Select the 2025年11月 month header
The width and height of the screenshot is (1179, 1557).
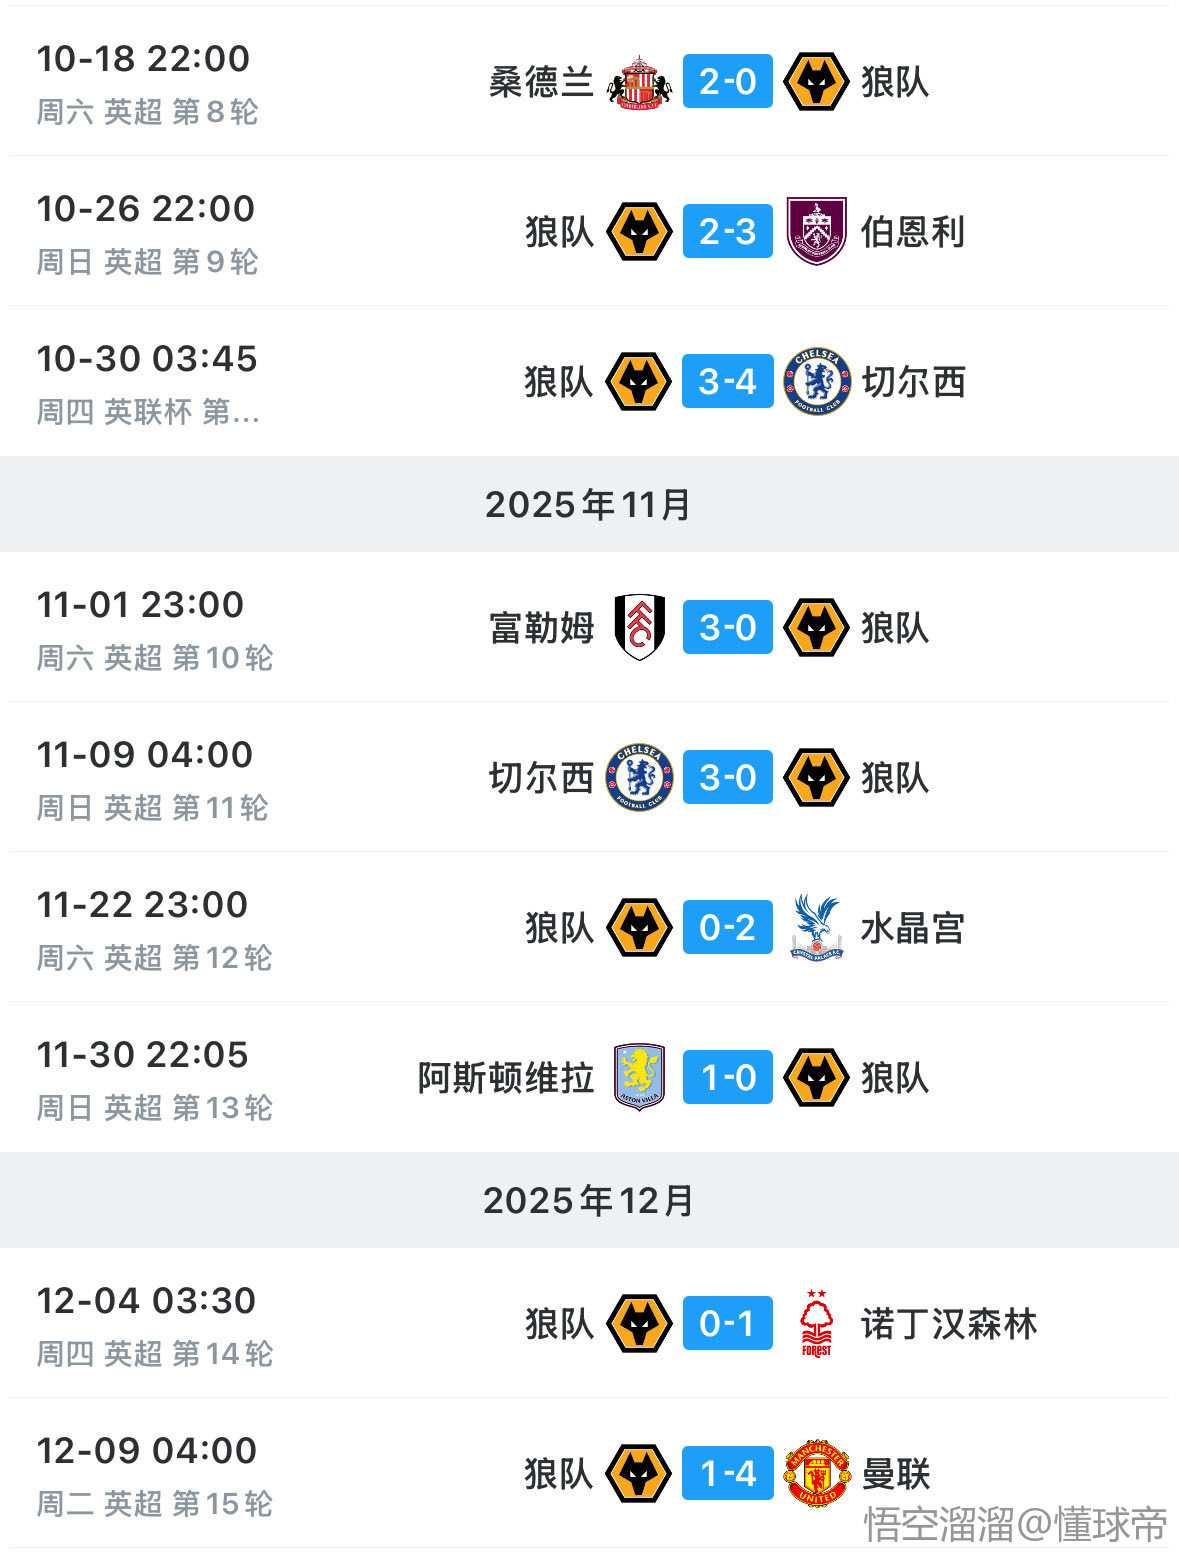[588, 505]
